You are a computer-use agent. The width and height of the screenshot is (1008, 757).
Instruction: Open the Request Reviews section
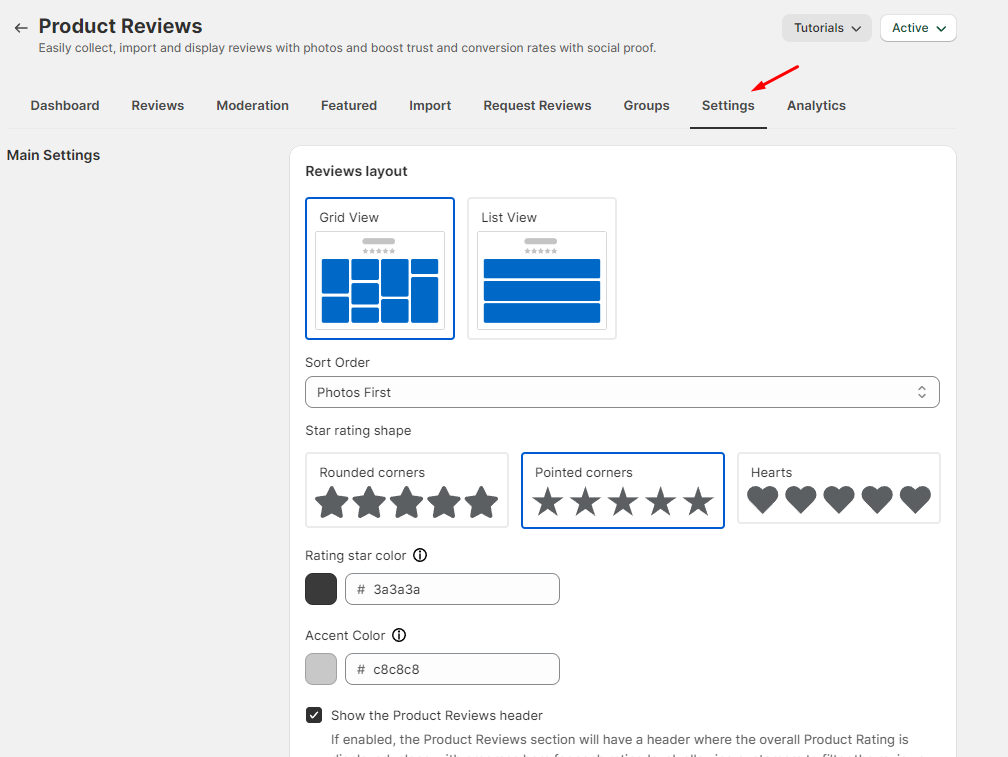point(537,105)
